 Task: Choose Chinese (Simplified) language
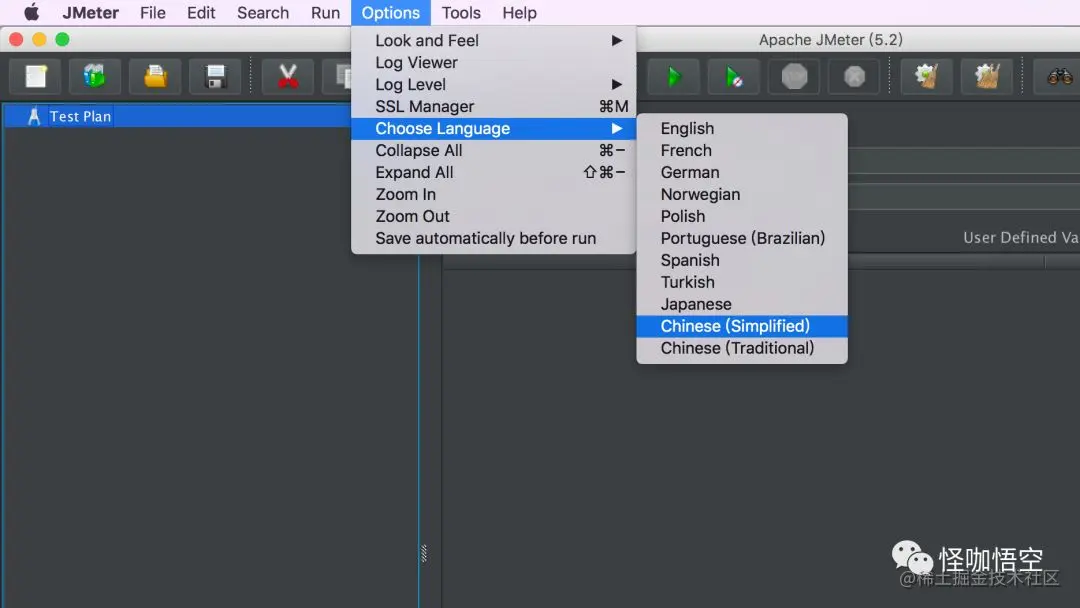pyautogui.click(x=742, y=326)
